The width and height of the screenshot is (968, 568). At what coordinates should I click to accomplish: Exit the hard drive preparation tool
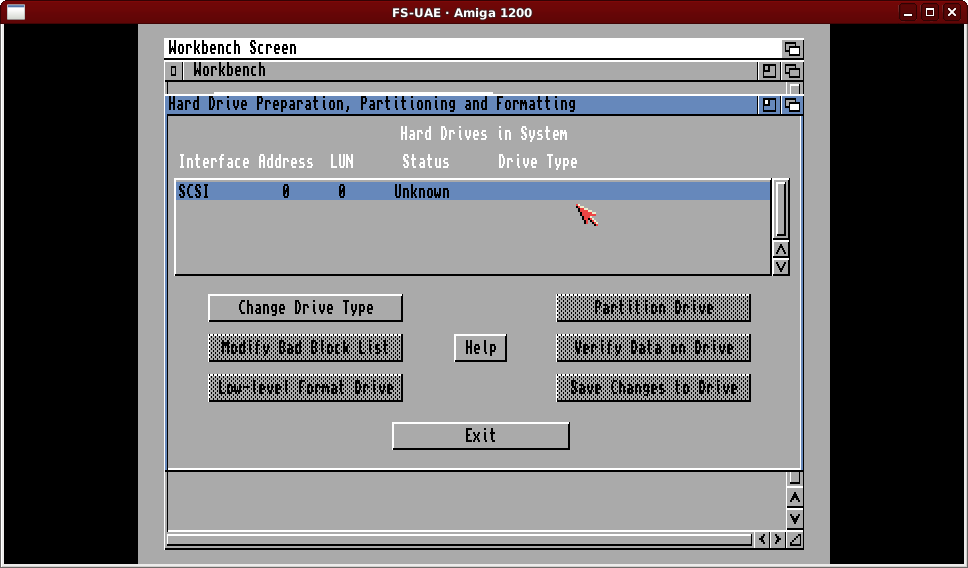pyautogui.click(x=480, y=435)
